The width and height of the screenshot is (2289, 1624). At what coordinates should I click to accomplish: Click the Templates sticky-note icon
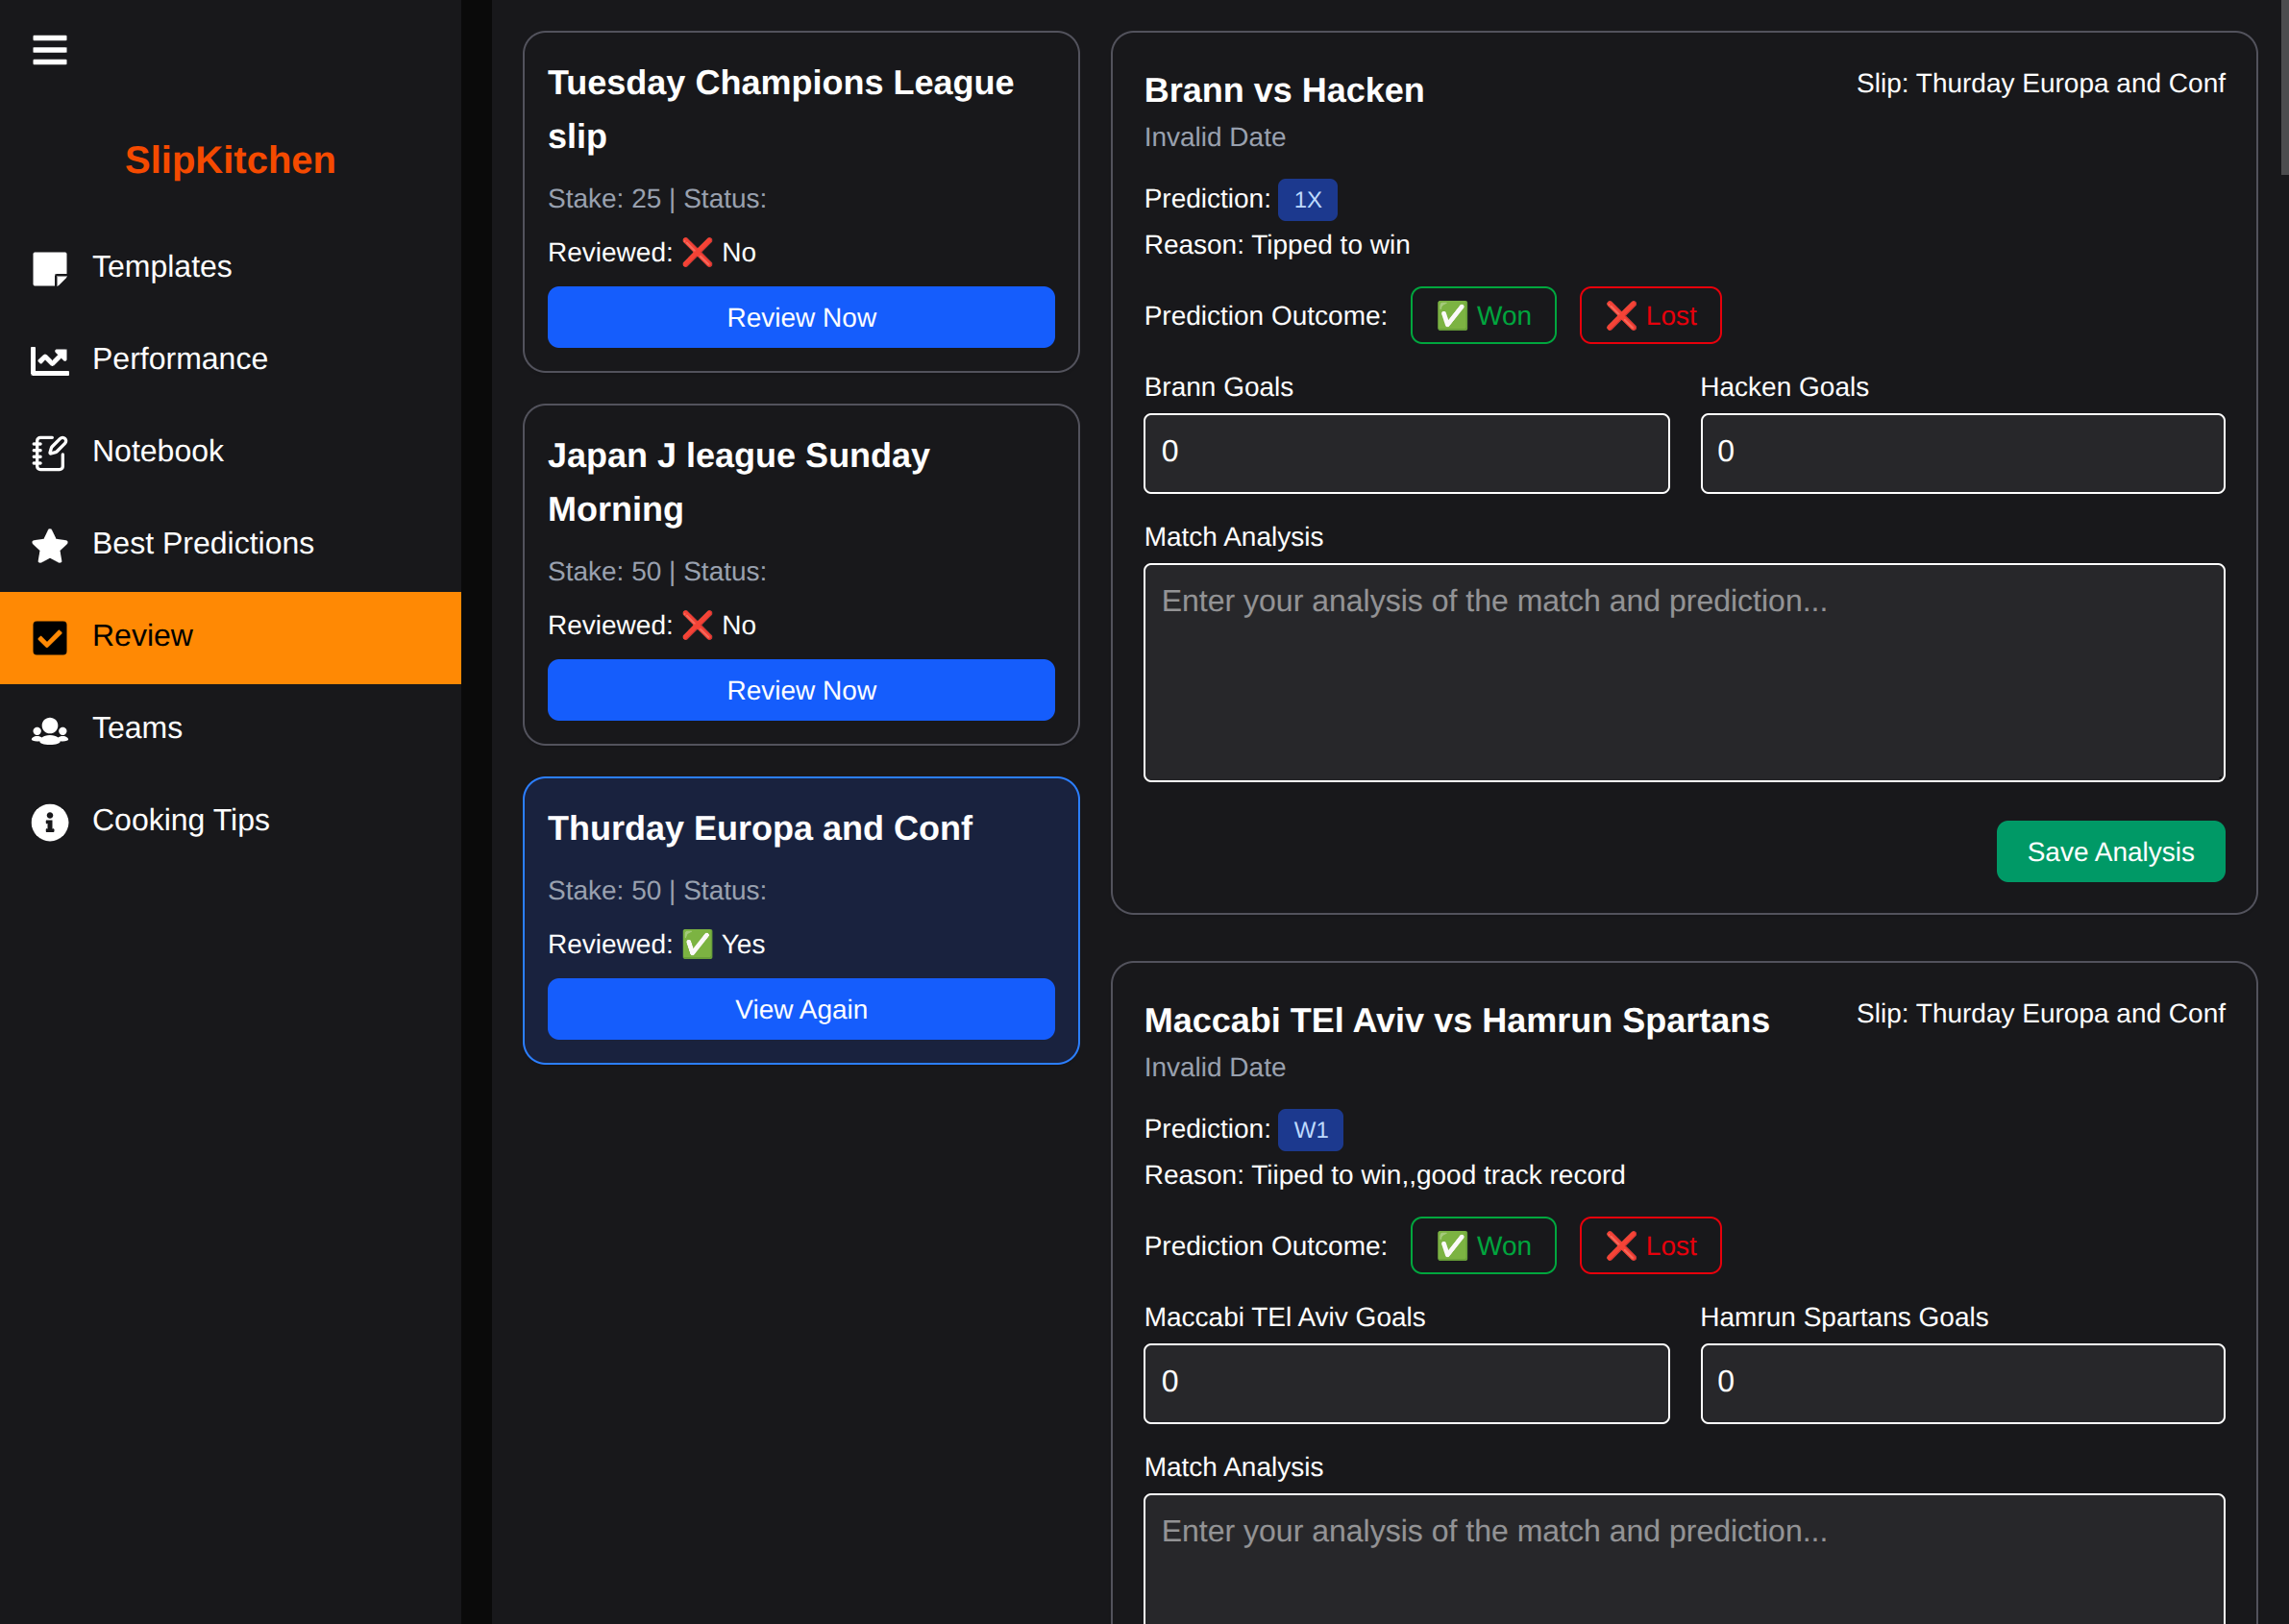coord(49,268)
